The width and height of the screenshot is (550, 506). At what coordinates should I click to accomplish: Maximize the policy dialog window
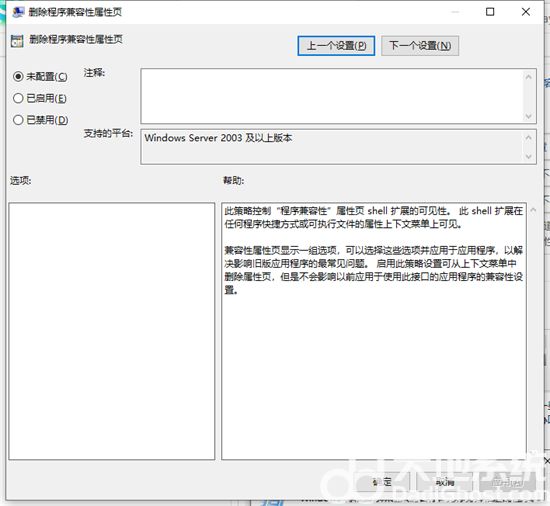click(x=490, y=12)
